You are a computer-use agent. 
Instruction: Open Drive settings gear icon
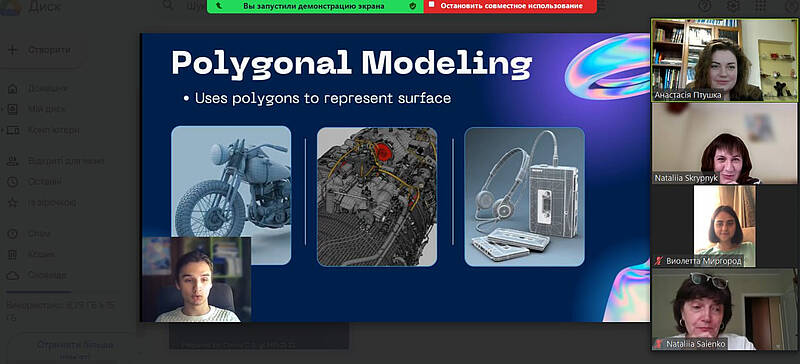[733, 6]
